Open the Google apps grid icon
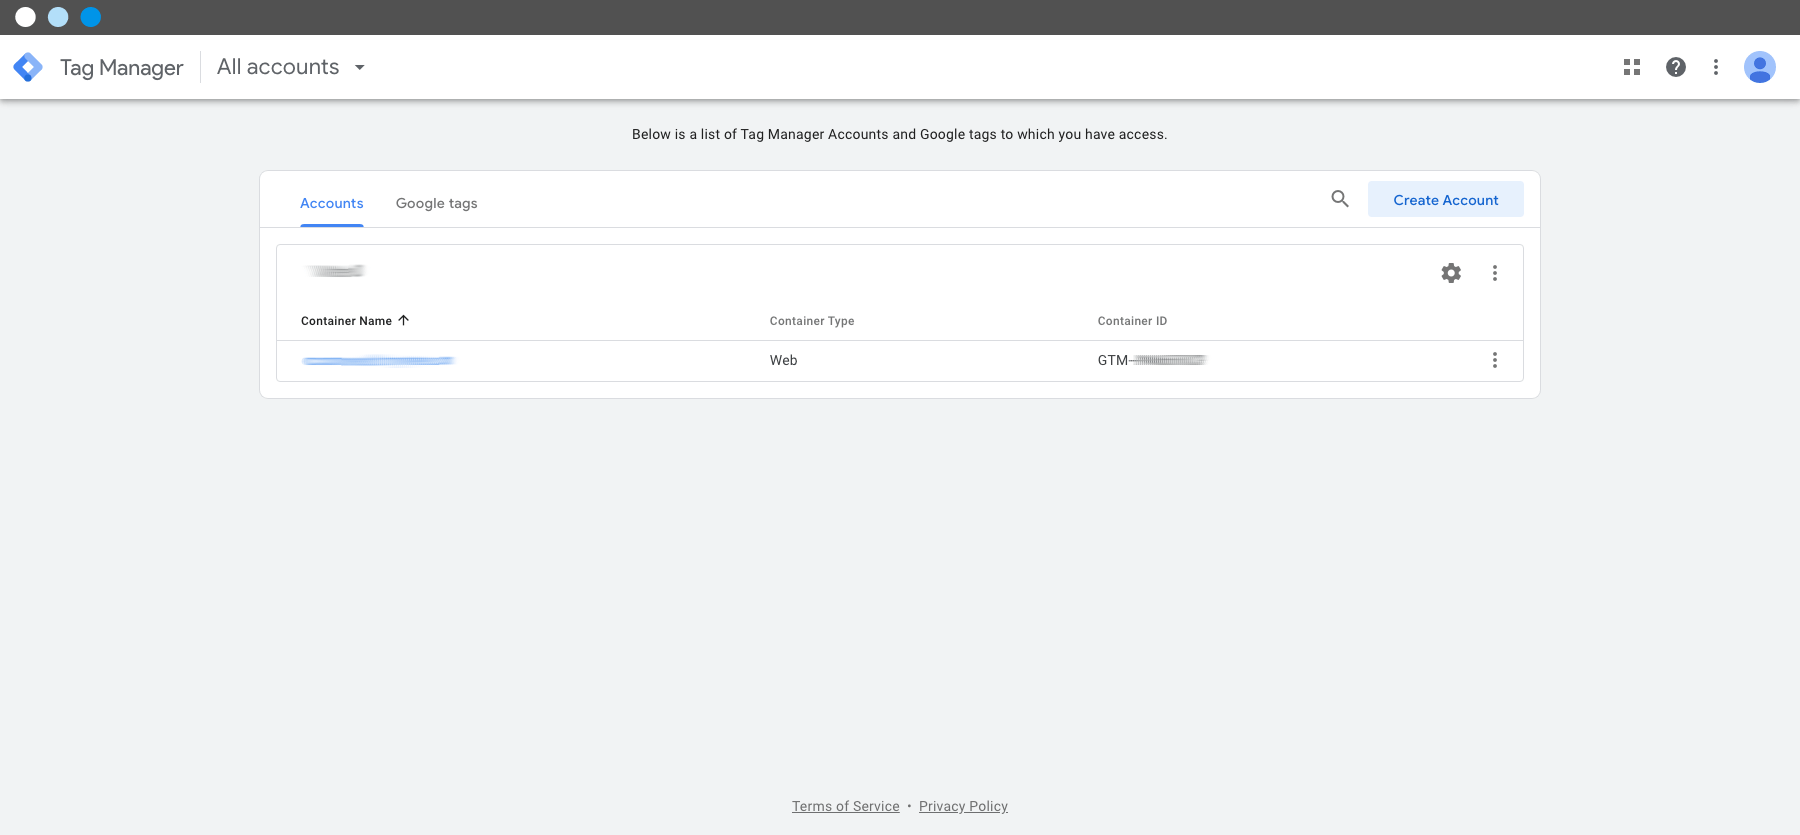This screenshot has height=835, width=1800. pos(1632,67)
